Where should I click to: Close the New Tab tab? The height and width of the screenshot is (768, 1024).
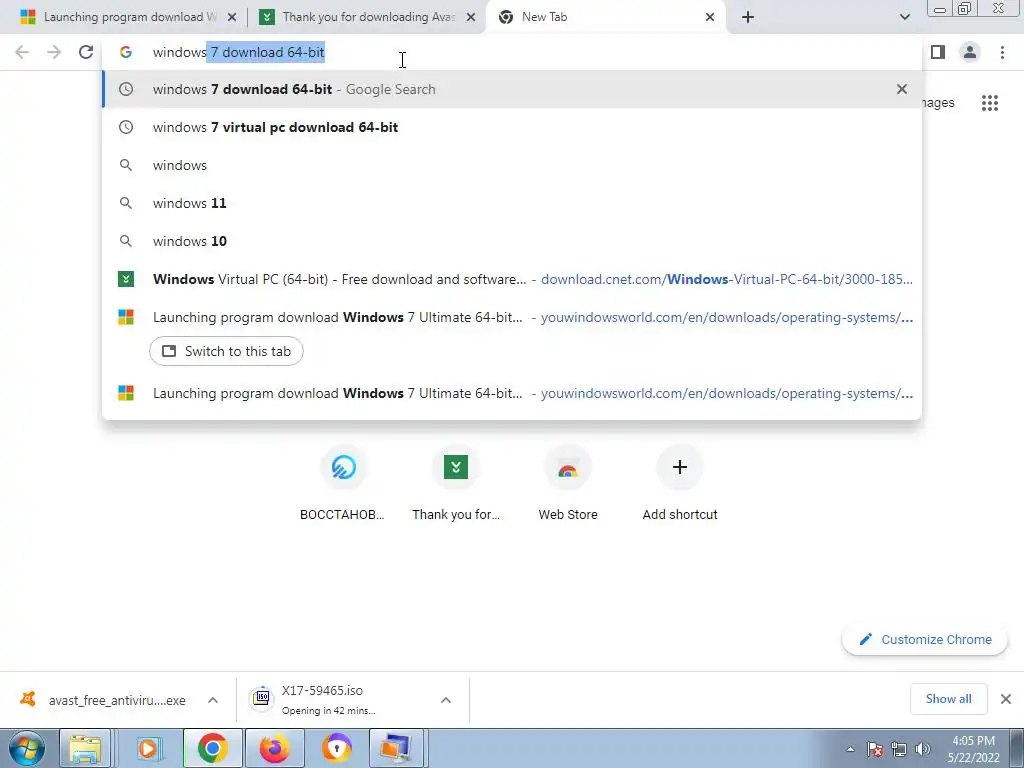click(x=710, y=17)
